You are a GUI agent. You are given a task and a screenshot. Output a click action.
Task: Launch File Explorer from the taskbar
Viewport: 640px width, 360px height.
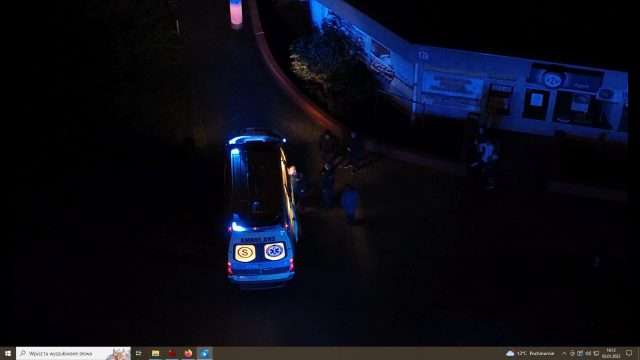[x=156, y=353]
